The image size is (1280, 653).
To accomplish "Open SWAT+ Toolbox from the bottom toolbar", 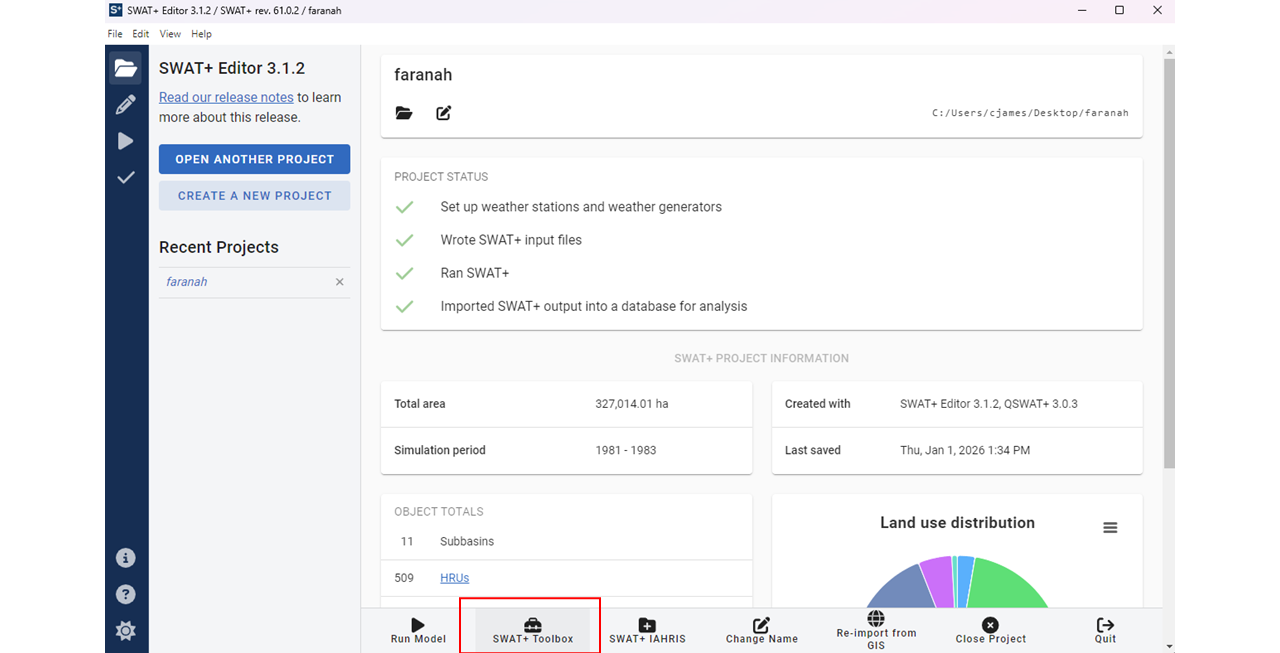I will pyautogui.click(x=533, y=631).
